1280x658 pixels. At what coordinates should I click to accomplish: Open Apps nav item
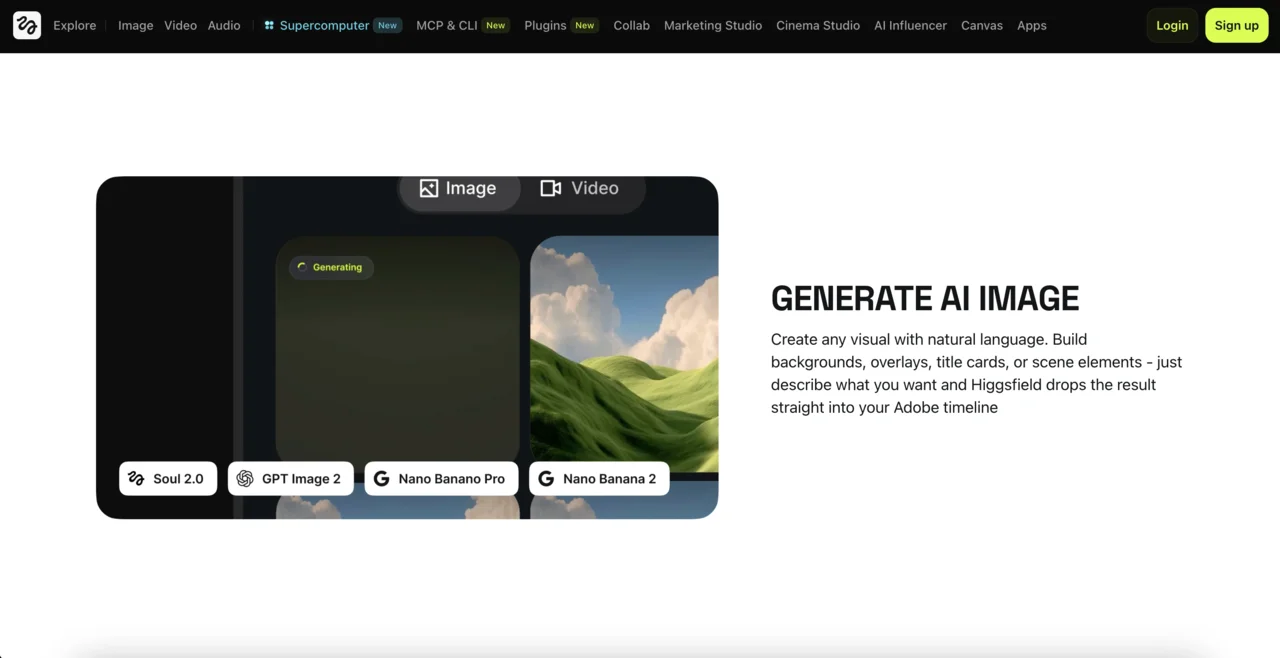(1032, 26)
